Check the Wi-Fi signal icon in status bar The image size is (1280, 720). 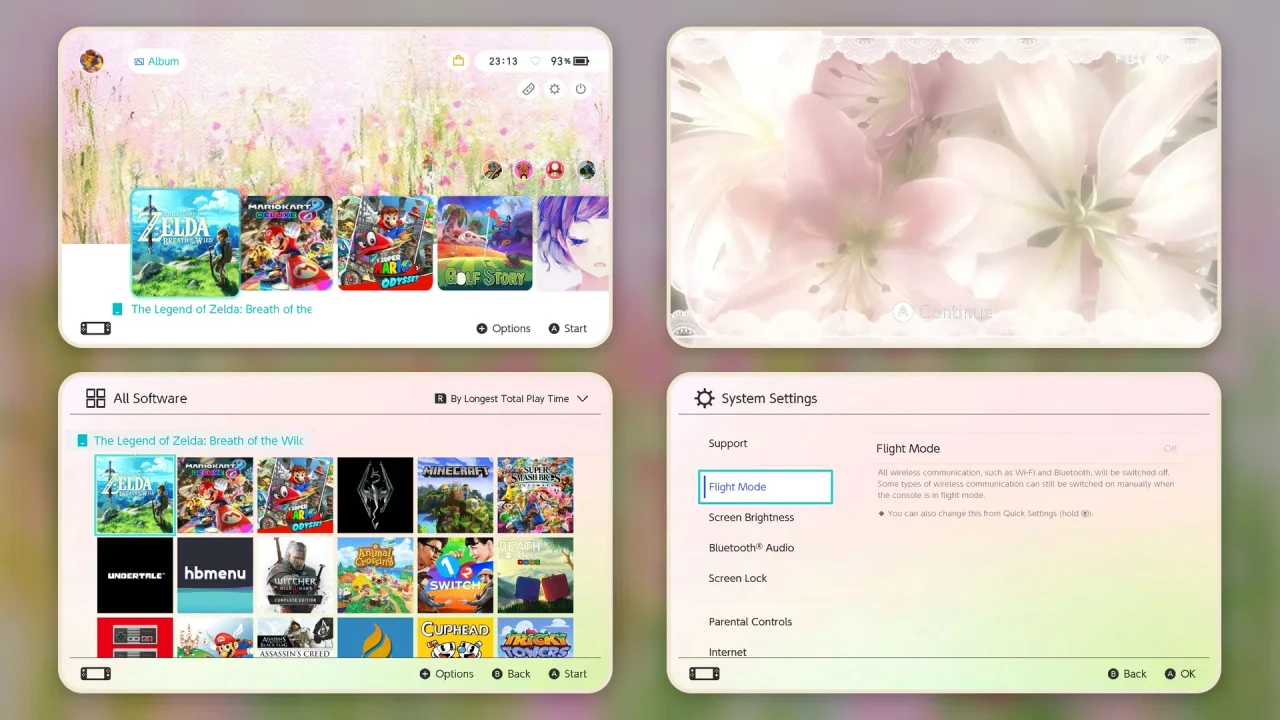pyautogui.click(x=535, y=61)
